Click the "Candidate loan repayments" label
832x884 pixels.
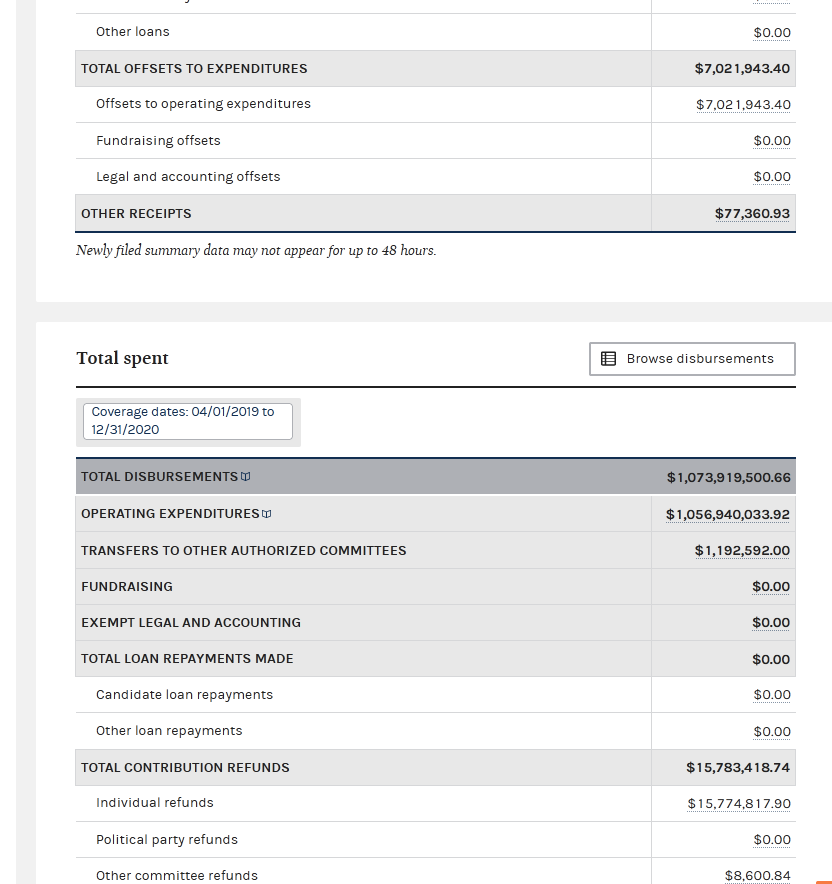184,695
